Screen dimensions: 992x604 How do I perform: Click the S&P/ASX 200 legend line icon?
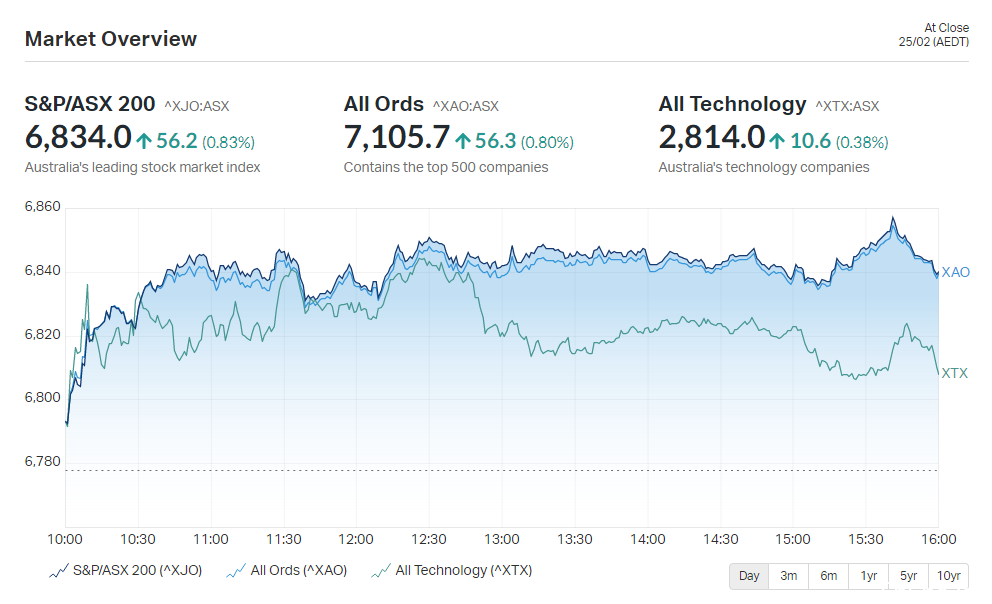(58, 571)
